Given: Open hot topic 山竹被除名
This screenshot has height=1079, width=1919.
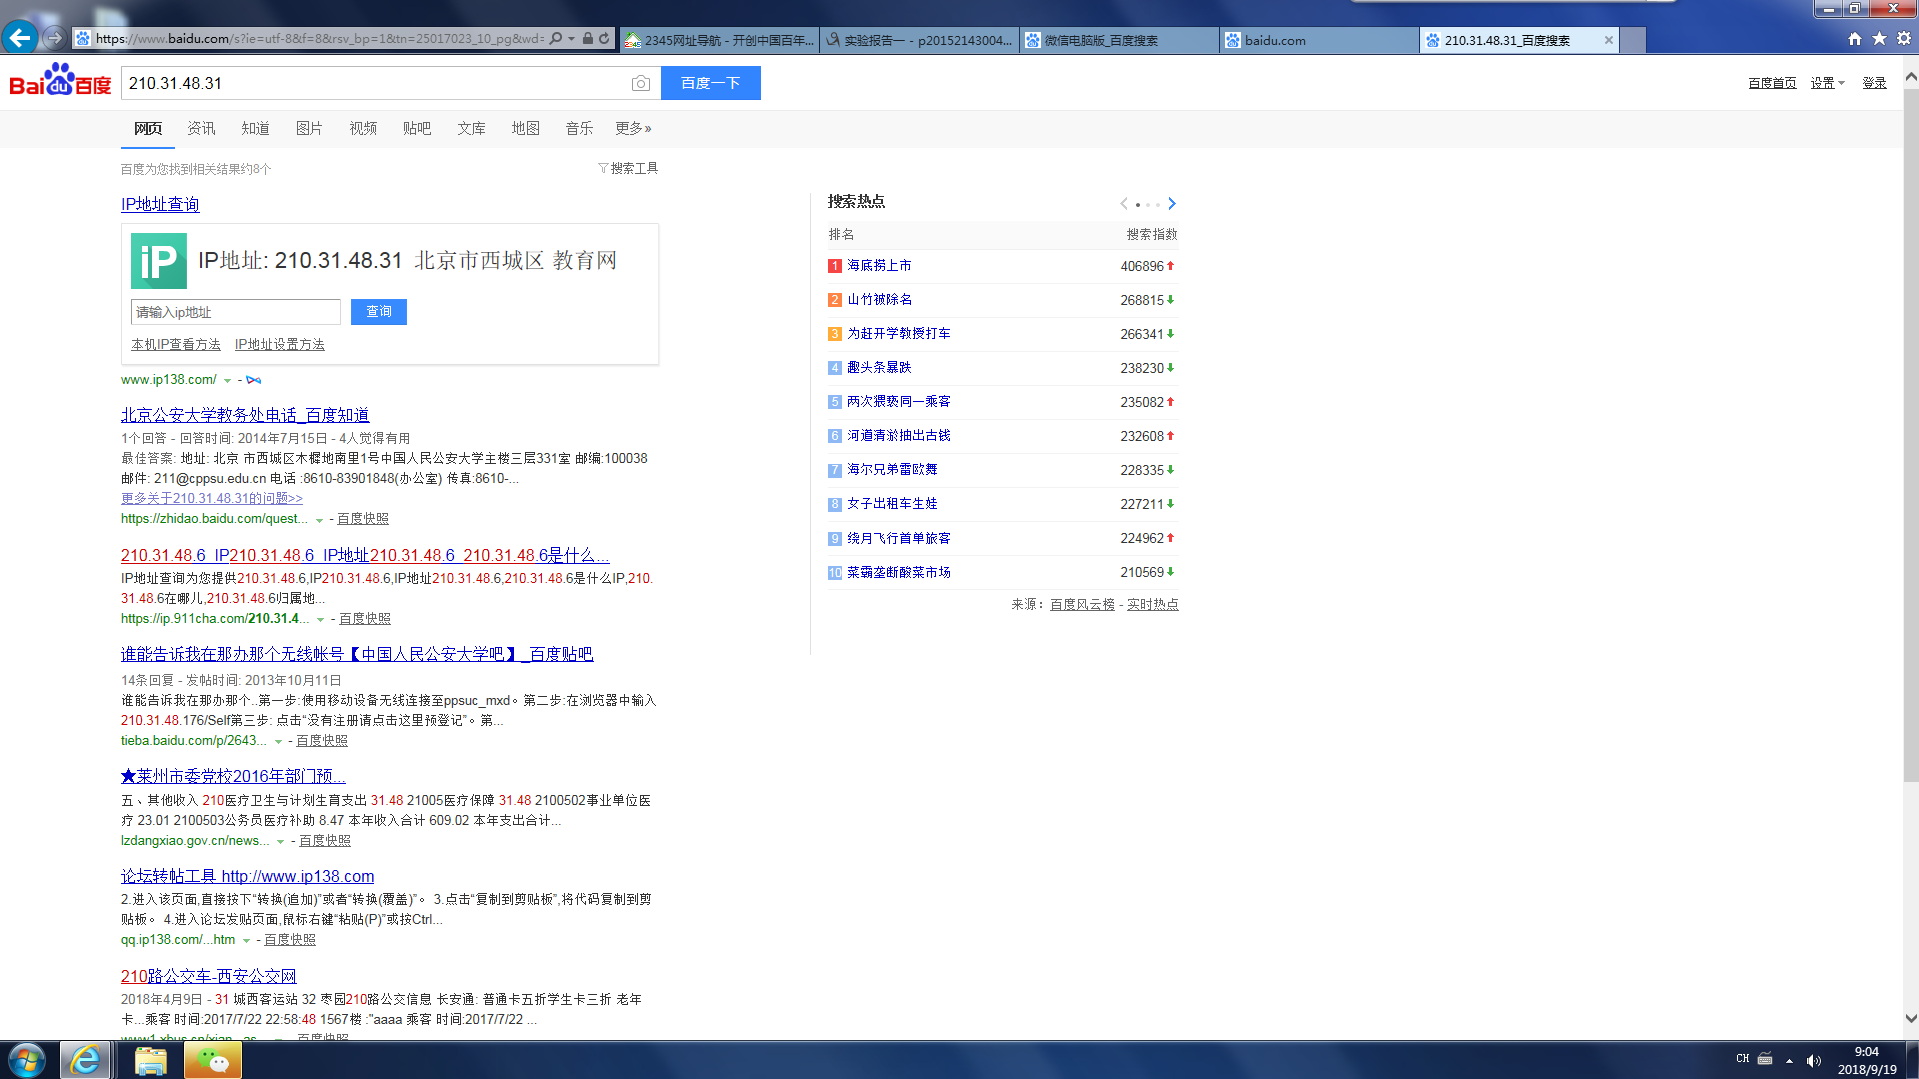Looking at the screenshot, I should (879, 300).
